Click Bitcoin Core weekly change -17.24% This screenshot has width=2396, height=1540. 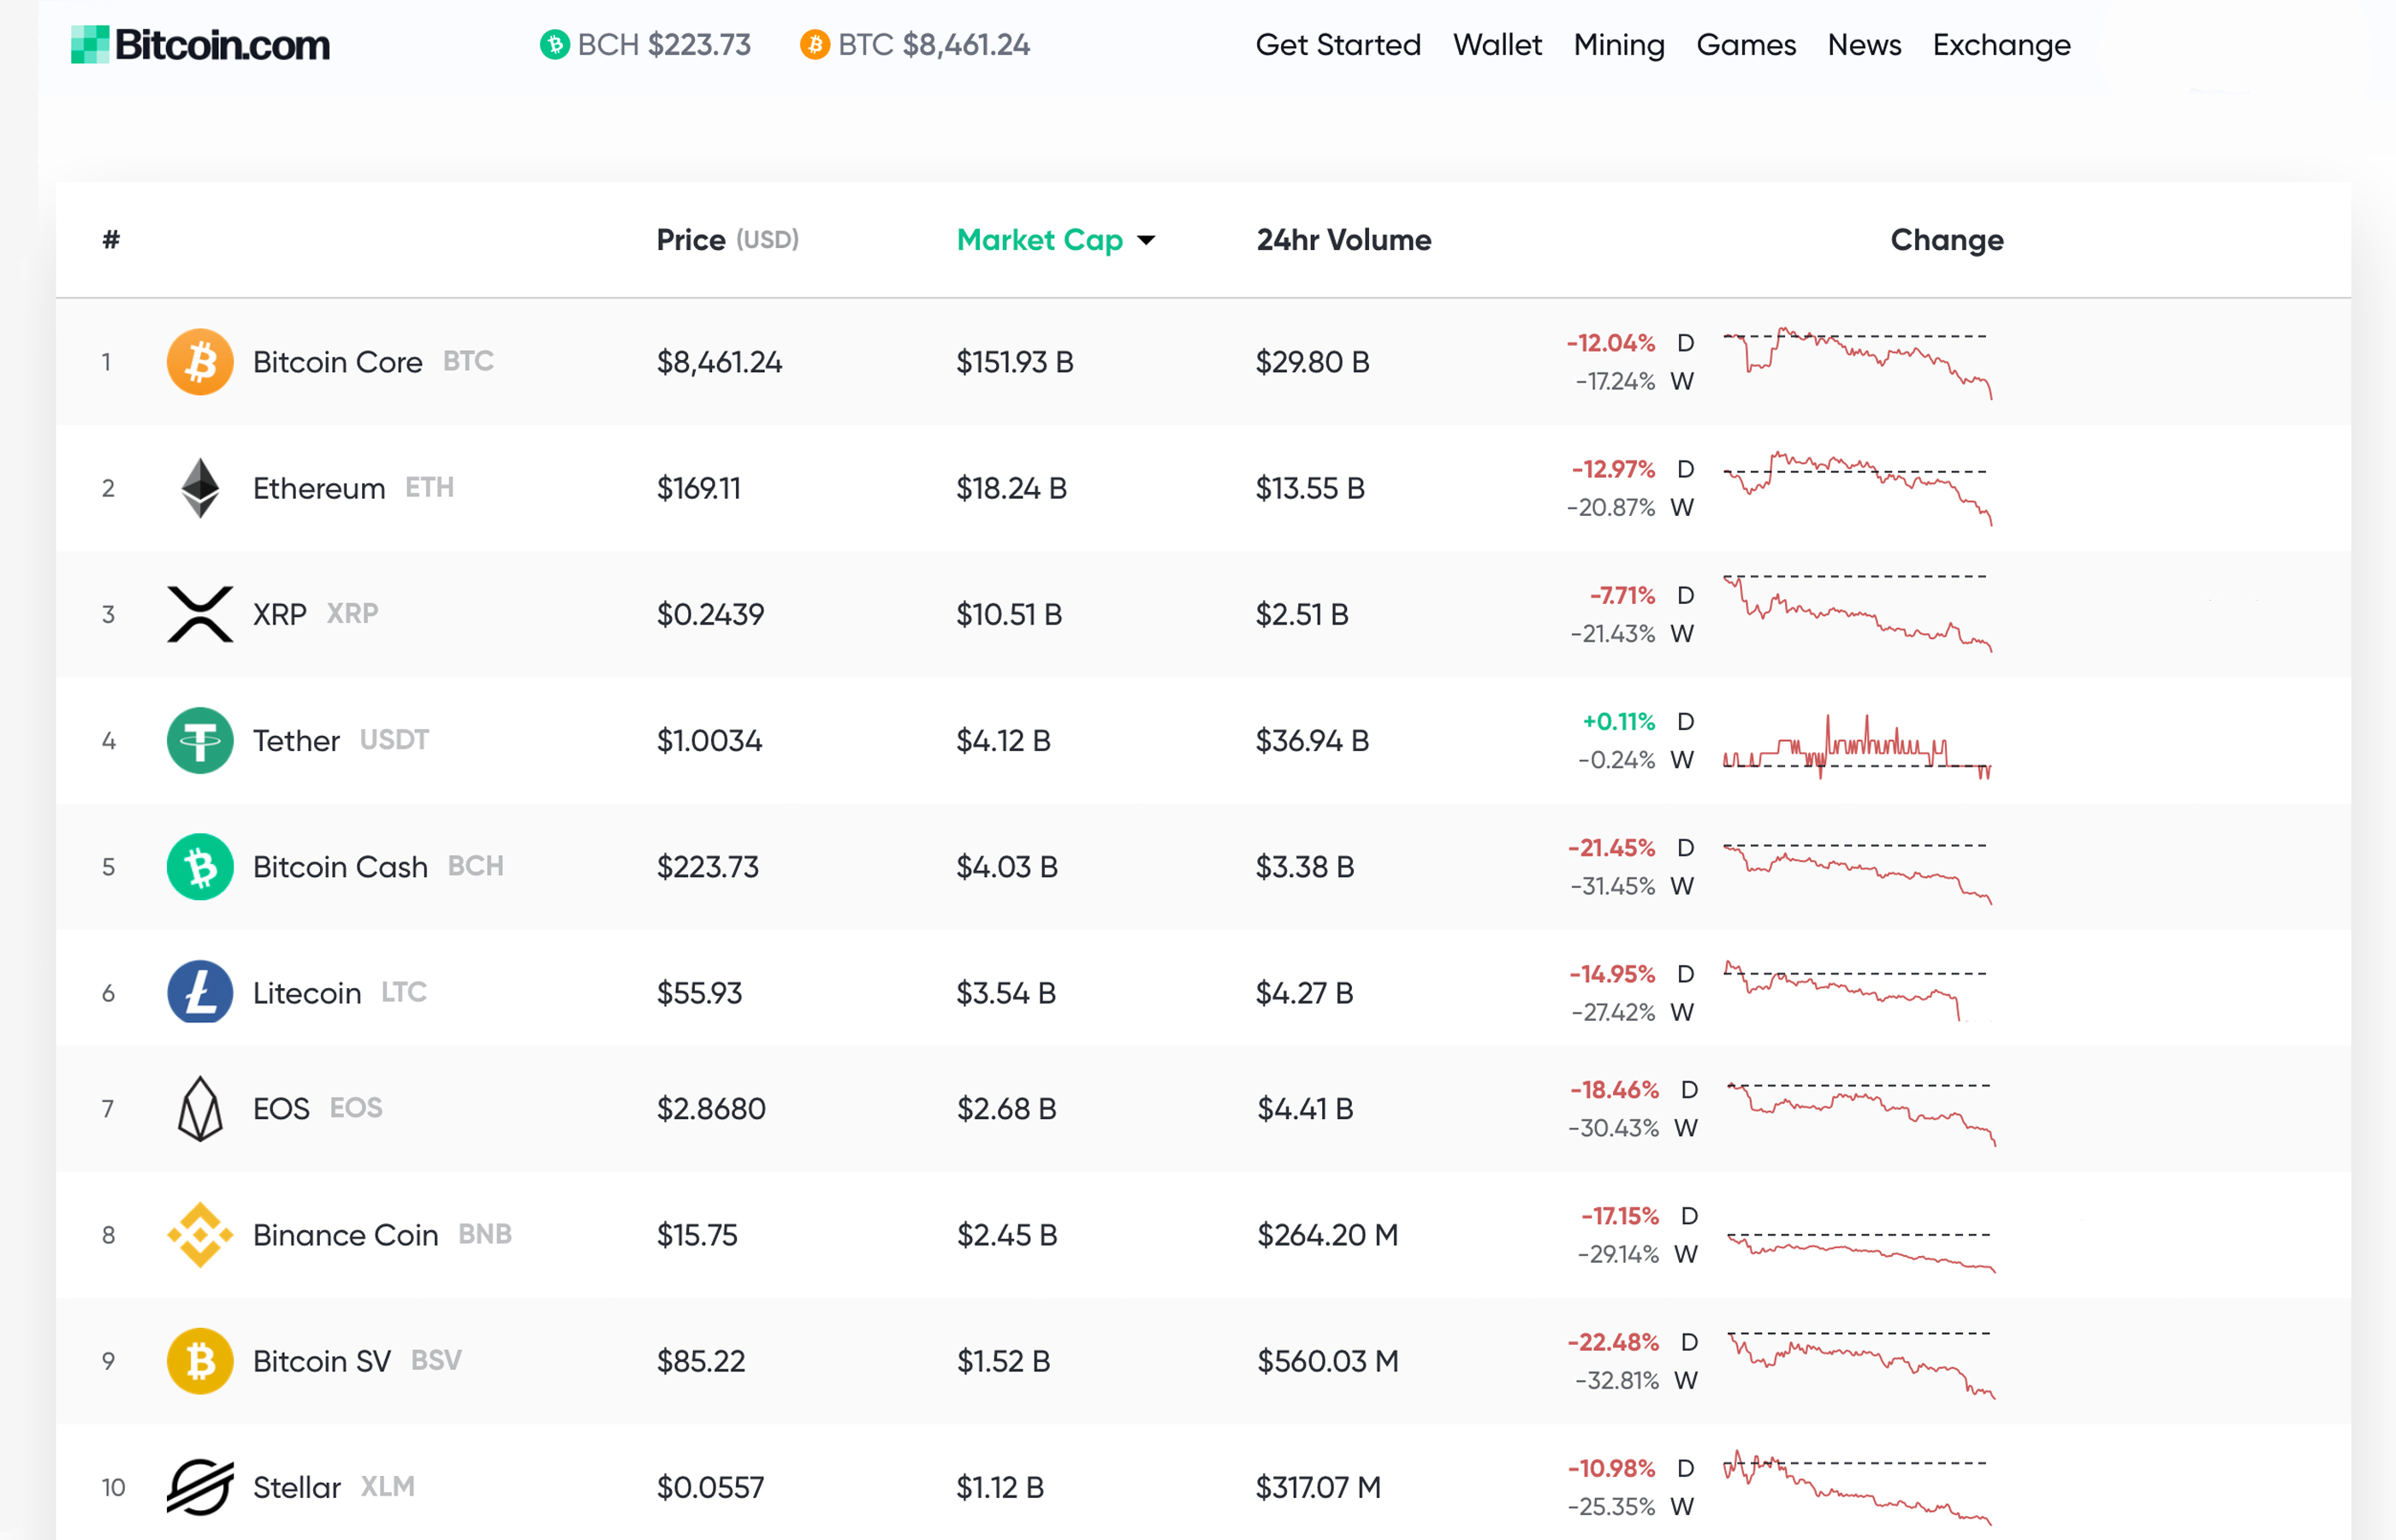tap(1615, 381)
